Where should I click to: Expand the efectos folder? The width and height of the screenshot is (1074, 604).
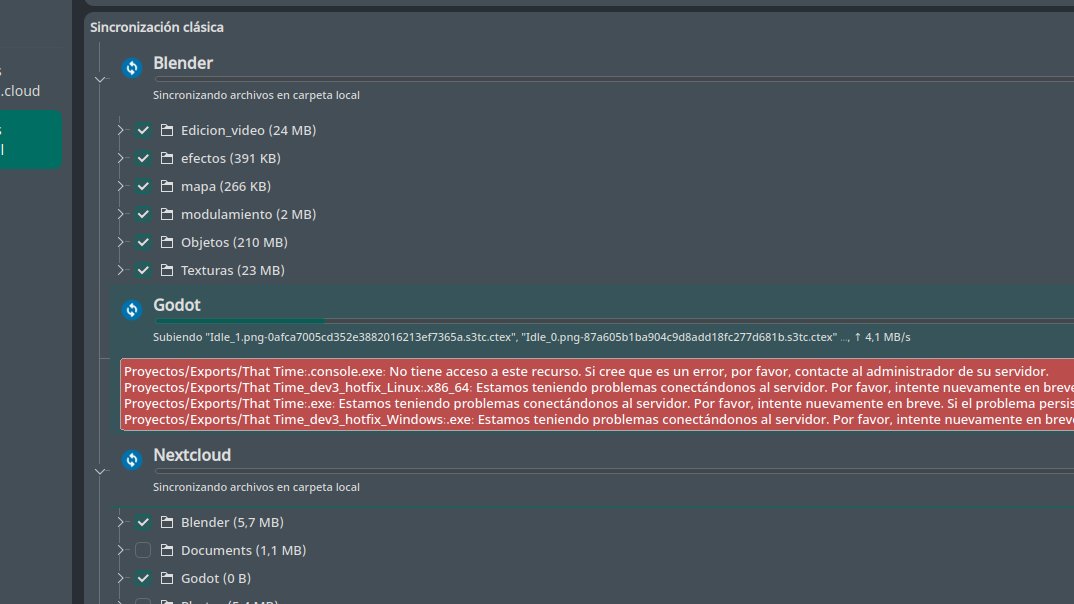[121, 158]
